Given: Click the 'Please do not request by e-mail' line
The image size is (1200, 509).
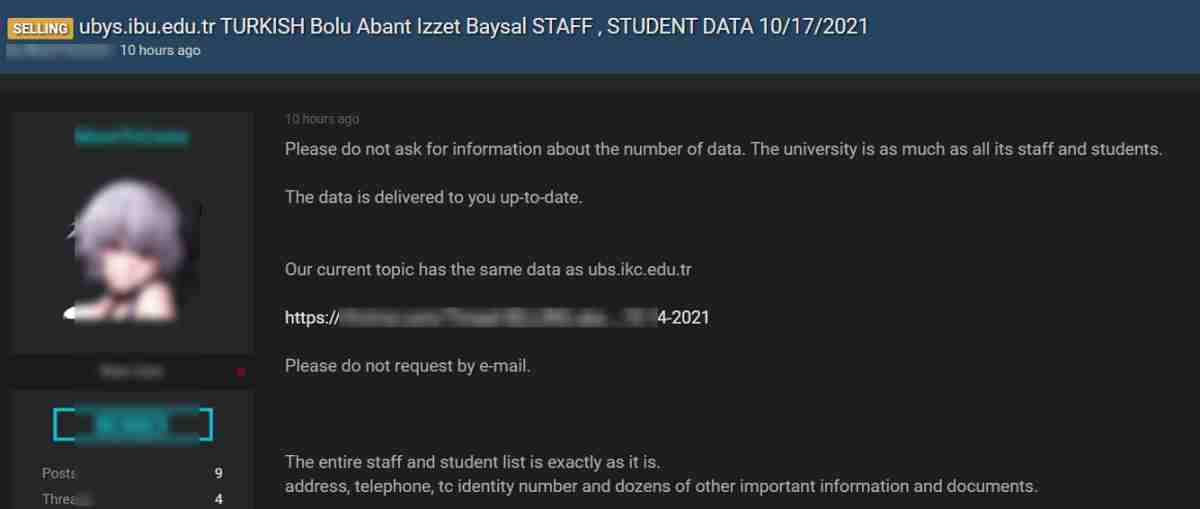Looking at the screenshot, I should click(407, 366).
